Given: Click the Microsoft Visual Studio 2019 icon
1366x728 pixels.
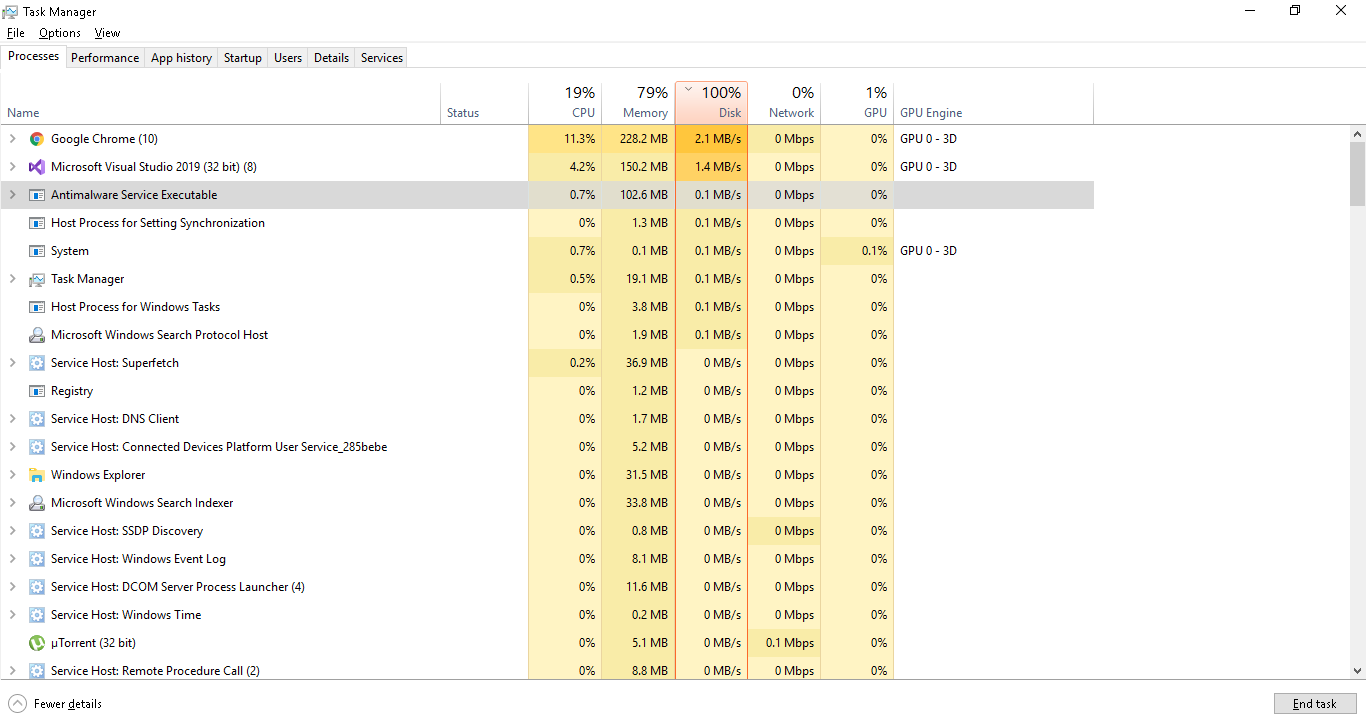Looking at the screenshot, I should coord(37,167).
